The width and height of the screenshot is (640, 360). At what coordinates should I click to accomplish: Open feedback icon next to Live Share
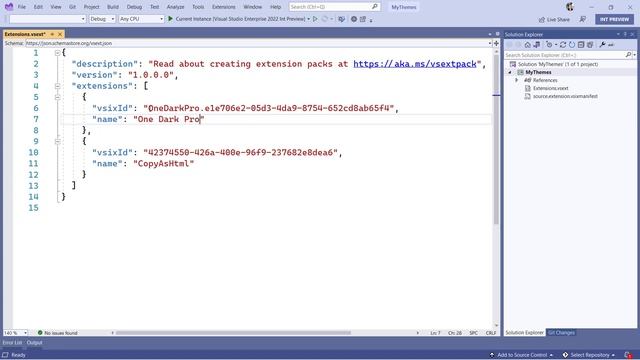[x=583, y=19]
